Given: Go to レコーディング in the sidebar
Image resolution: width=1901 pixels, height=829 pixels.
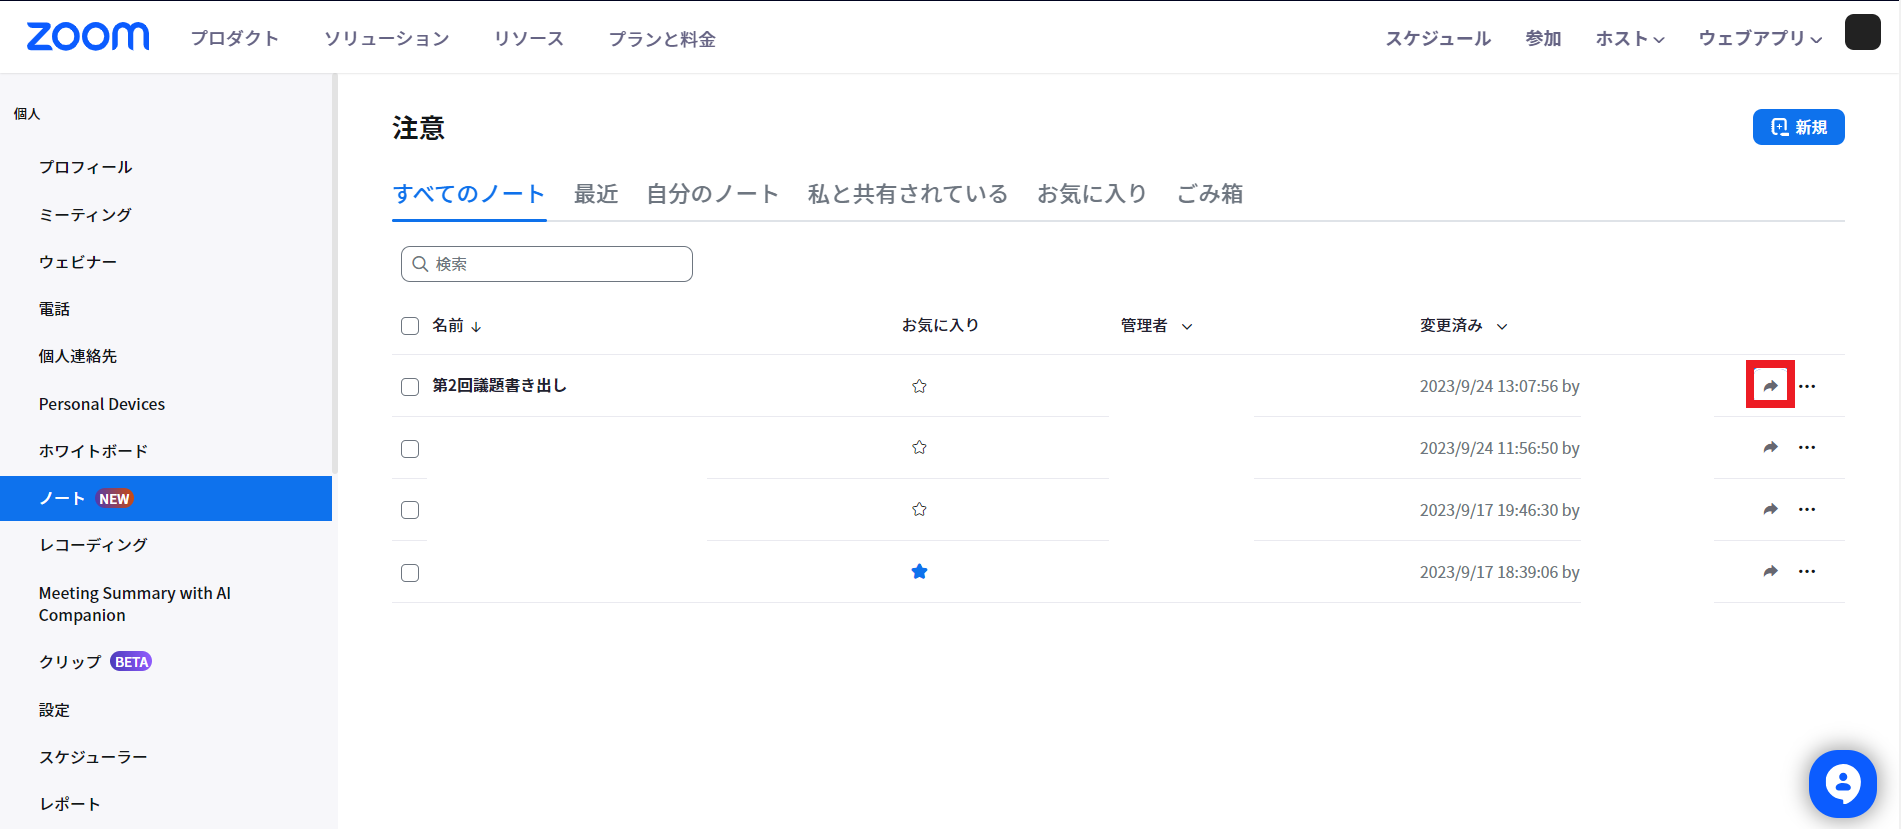Looking at the screenshot, I should pos(93,545).
